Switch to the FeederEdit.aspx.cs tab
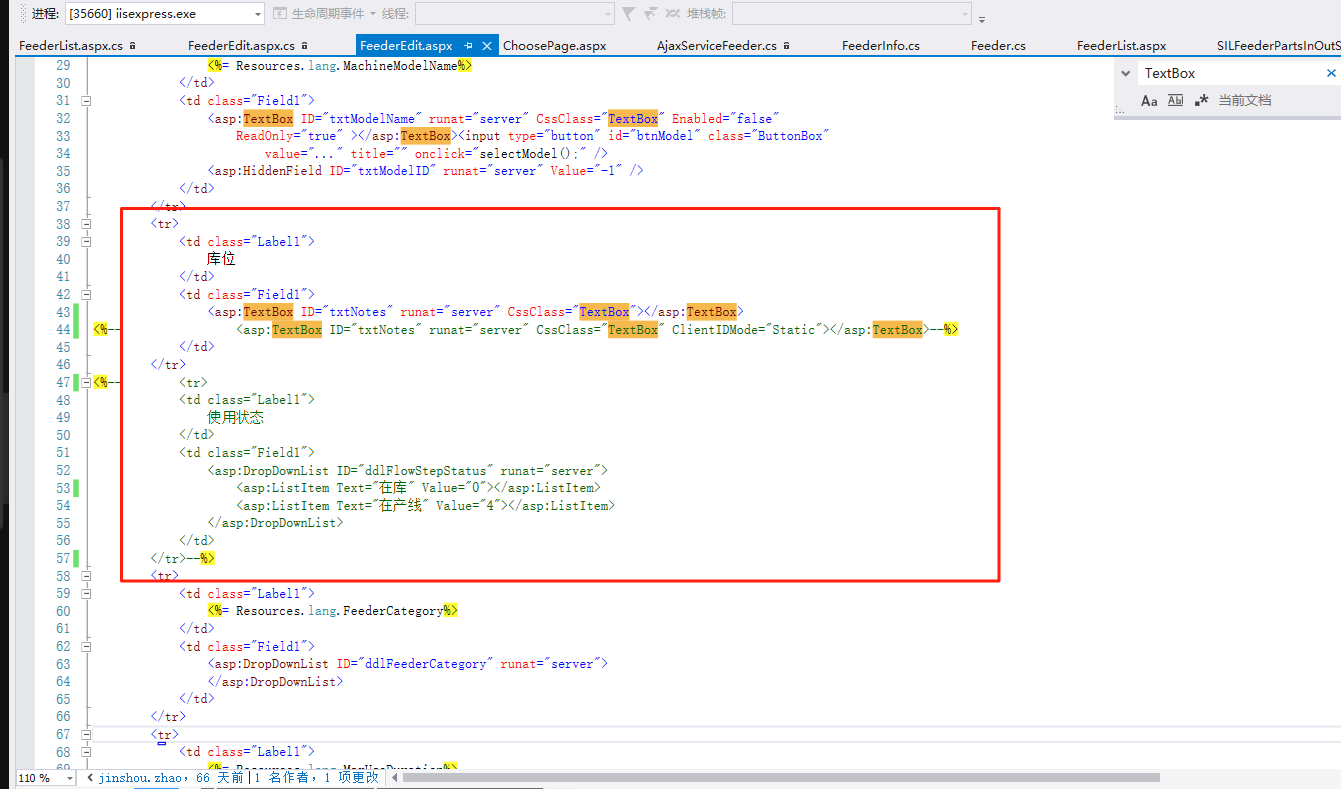 tap(241, 46)
